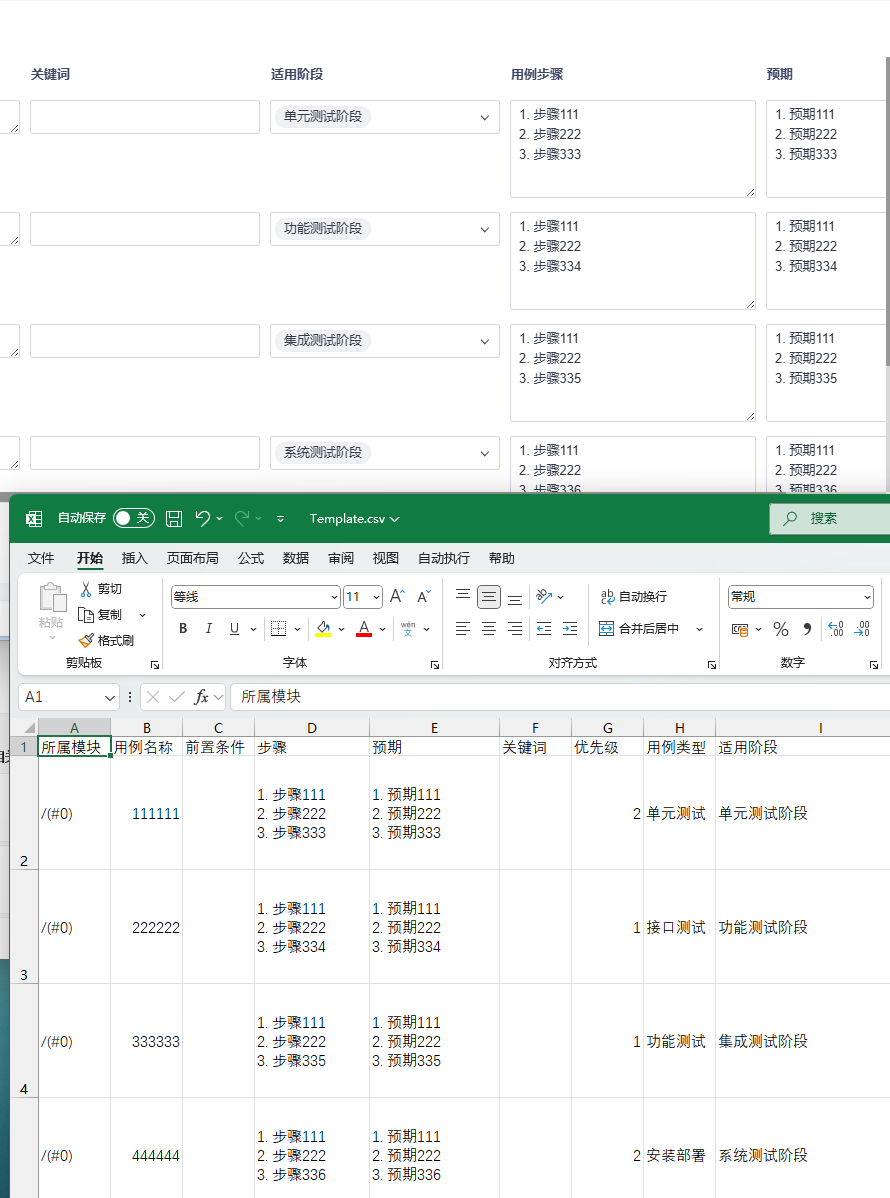Select cell containing 接口测试
This screenshot has width=890, height=1198.
[679, 928]
